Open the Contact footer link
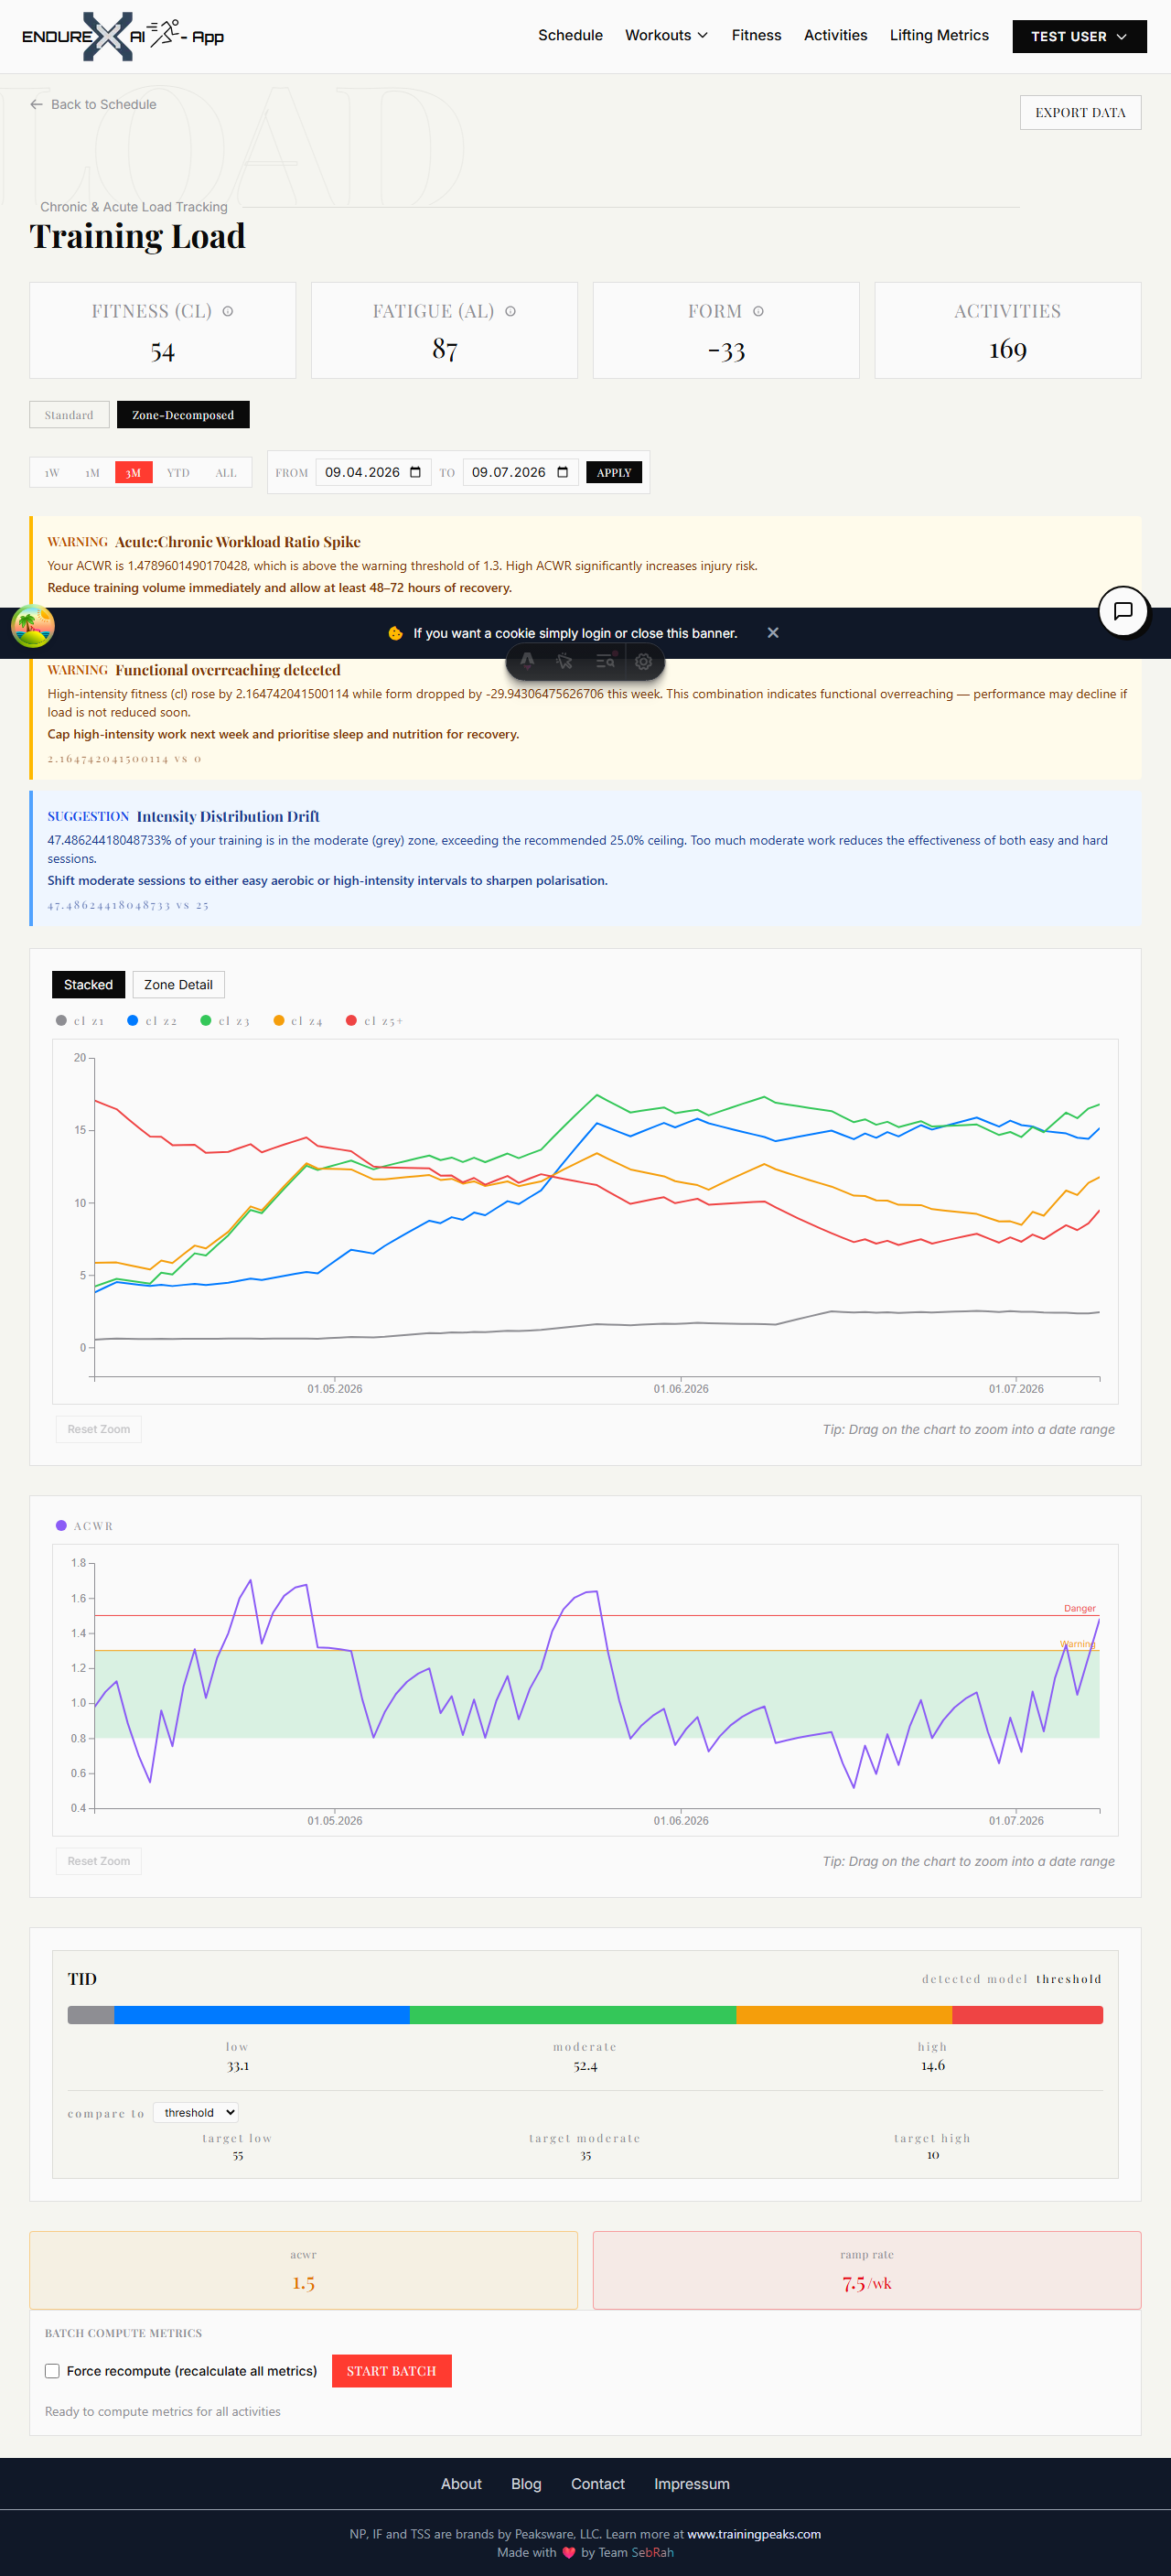Viewport: 1171px width, 2576px height. 598,2483
